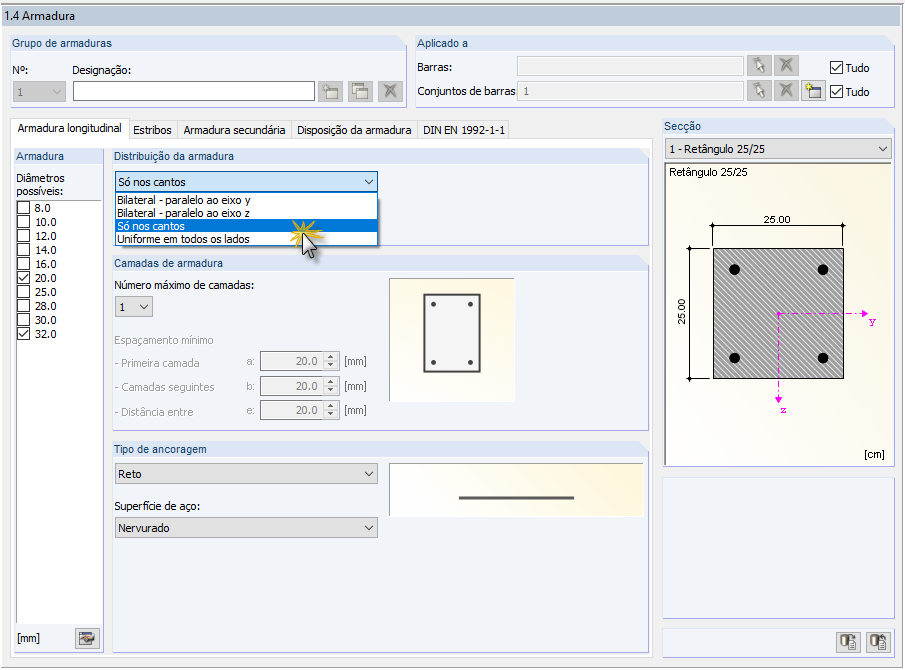The height and width of the screenshot is (670, 905).
Task: Choose Bilateral - paralelo ao eixo z
Action: point(246,213)
